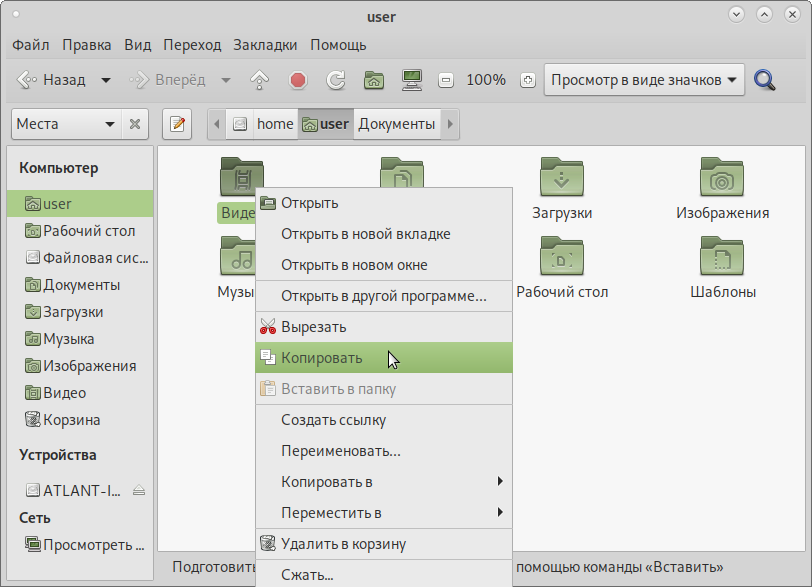
Task: Click the Up one level arrow icon
Action: tap(259, 80)
